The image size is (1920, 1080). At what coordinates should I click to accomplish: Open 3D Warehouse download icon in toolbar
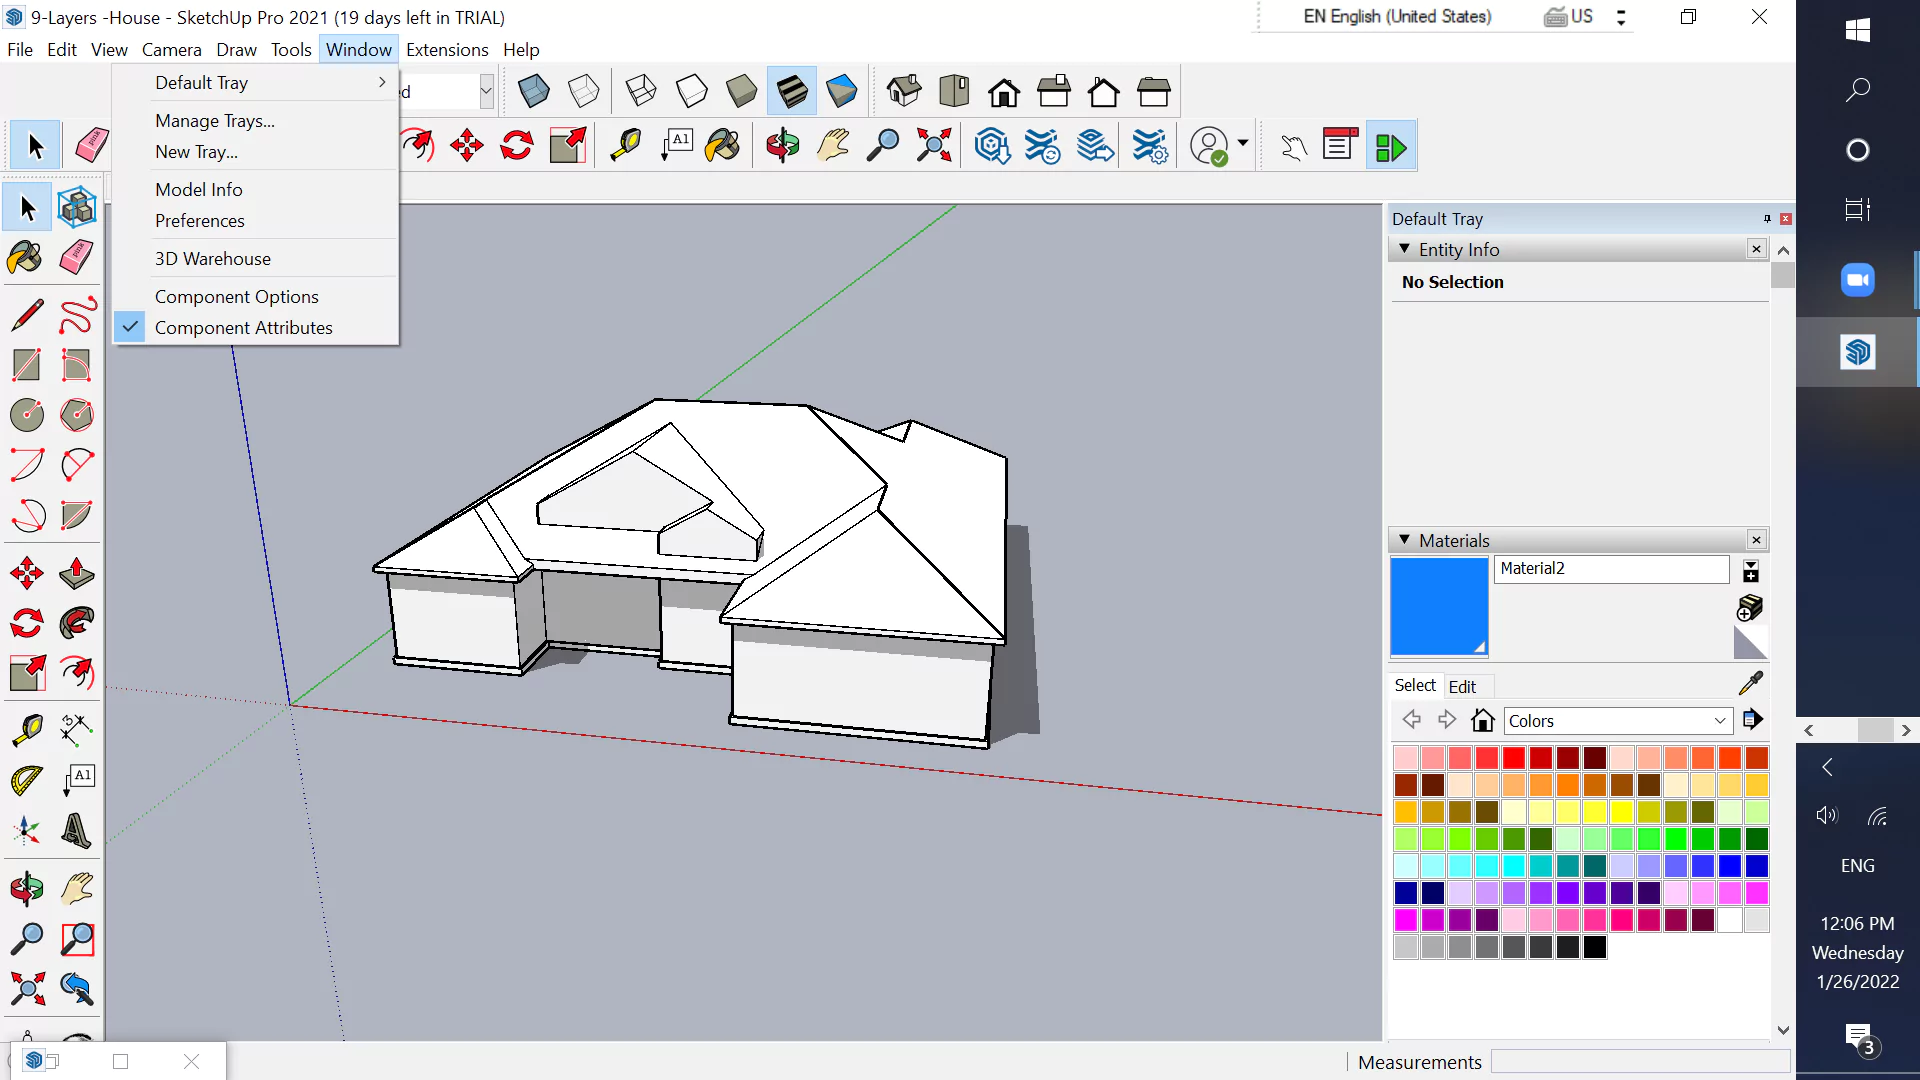point(992,145)
